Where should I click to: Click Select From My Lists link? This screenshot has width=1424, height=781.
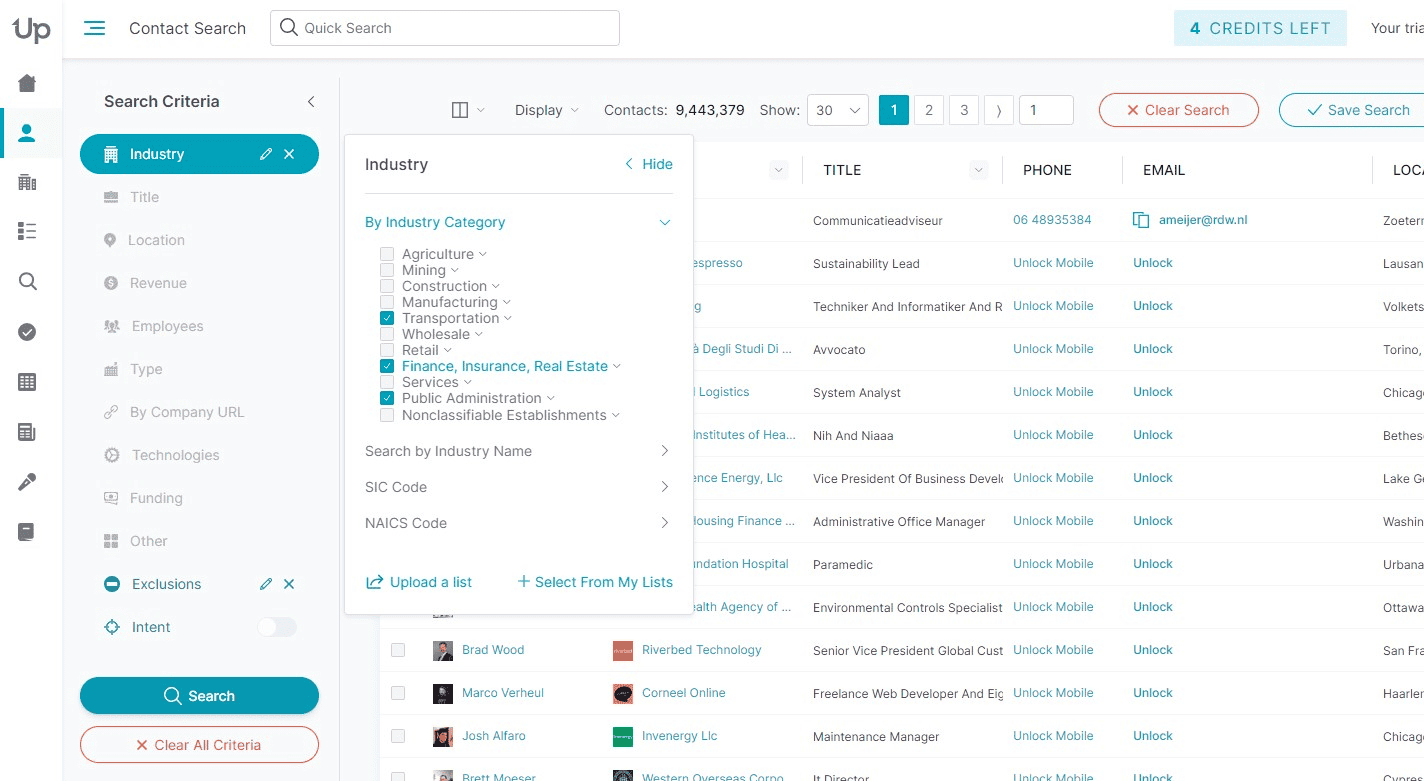pos(595,582)
